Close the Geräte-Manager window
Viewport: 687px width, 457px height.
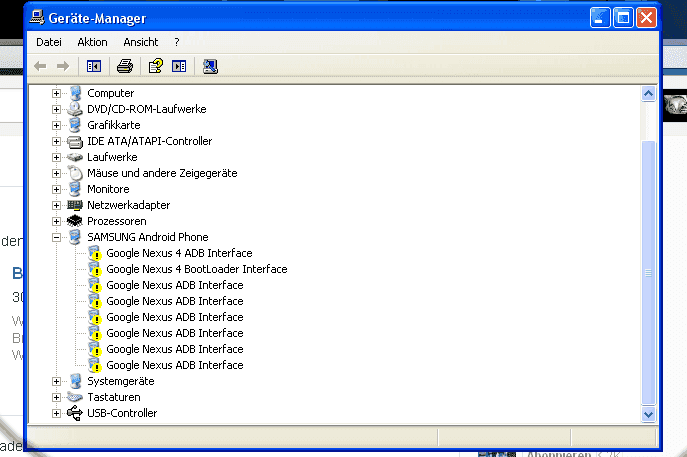646,18
